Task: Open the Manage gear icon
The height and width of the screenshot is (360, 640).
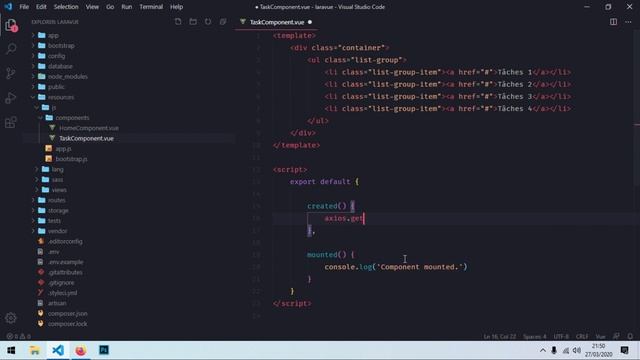Action: click(x=11, y=318)
